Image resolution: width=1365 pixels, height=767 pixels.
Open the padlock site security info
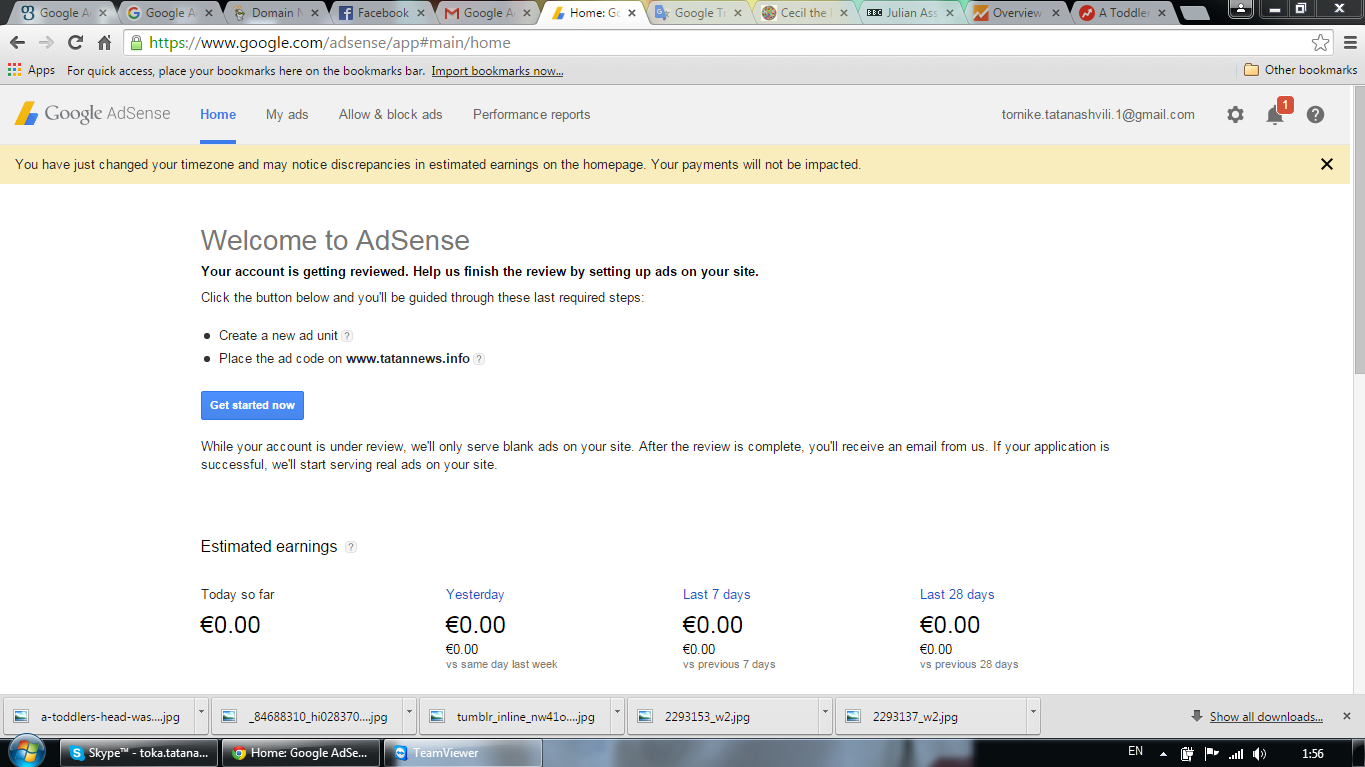[x=136, y=43]
